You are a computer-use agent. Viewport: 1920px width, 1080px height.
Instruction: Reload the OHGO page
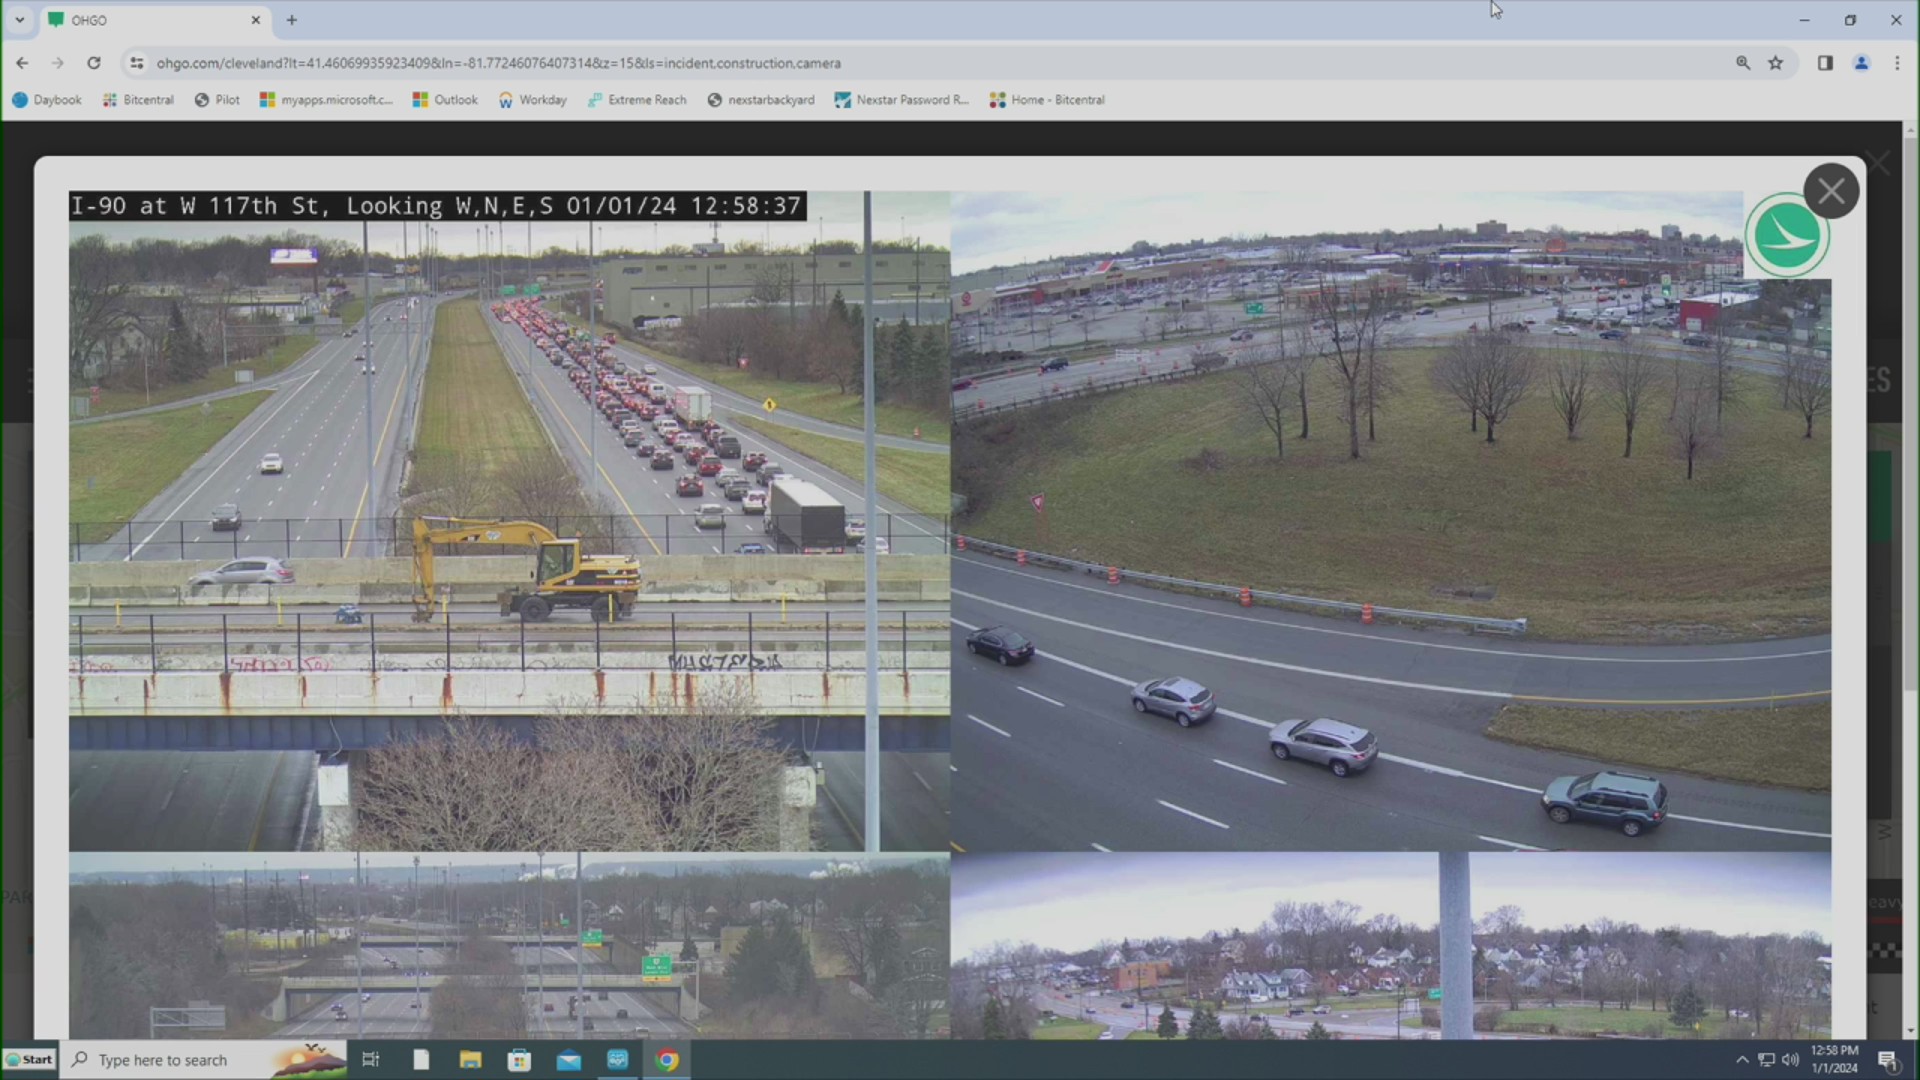tap(94, 63)
